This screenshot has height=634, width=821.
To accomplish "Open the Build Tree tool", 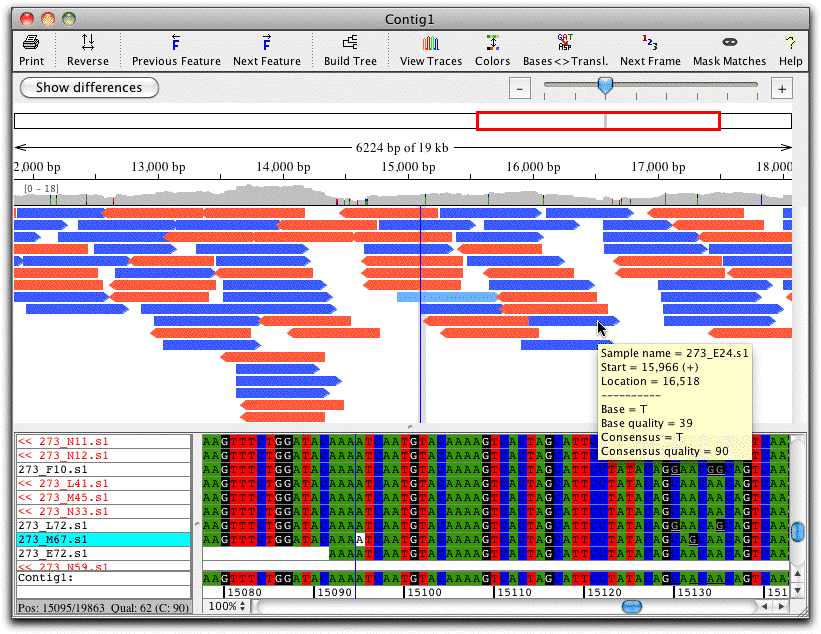I will [350, 42].
